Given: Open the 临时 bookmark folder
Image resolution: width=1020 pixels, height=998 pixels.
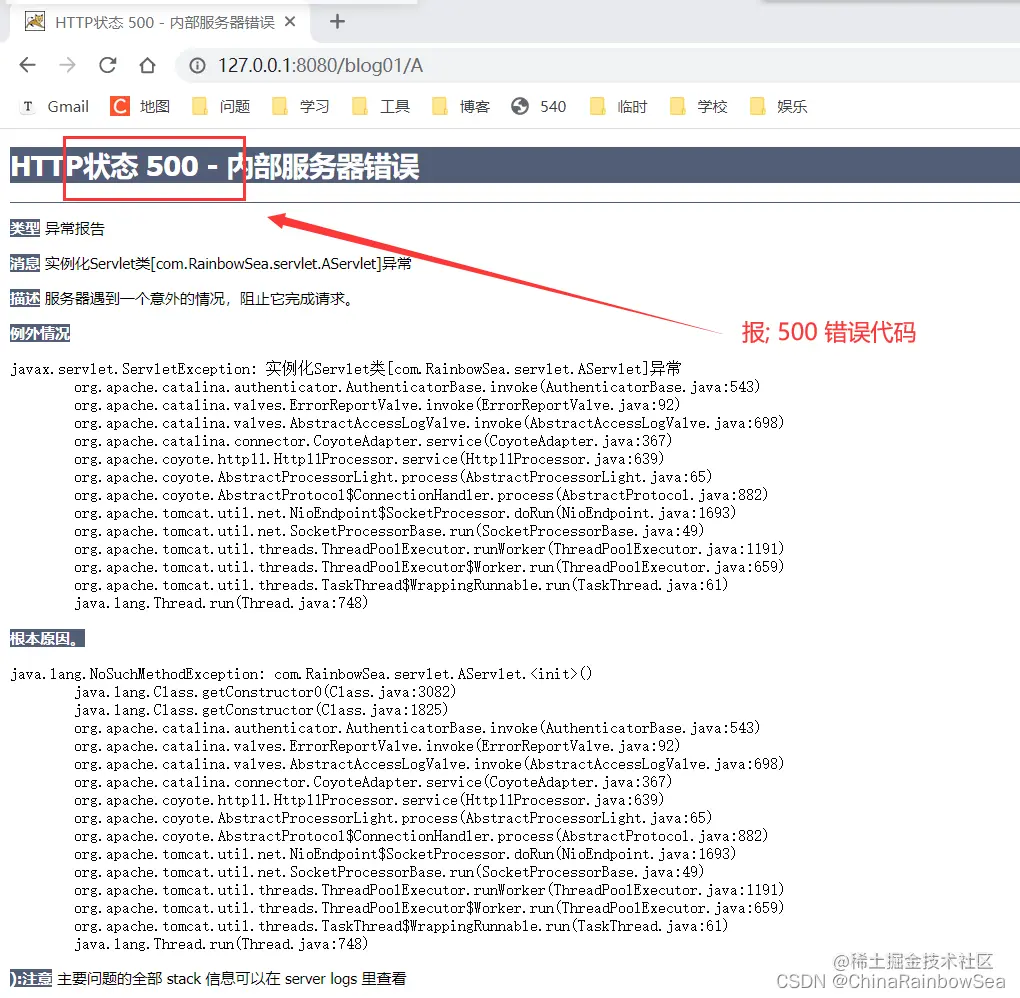Looking at the screenshot, I should (619, 106).
